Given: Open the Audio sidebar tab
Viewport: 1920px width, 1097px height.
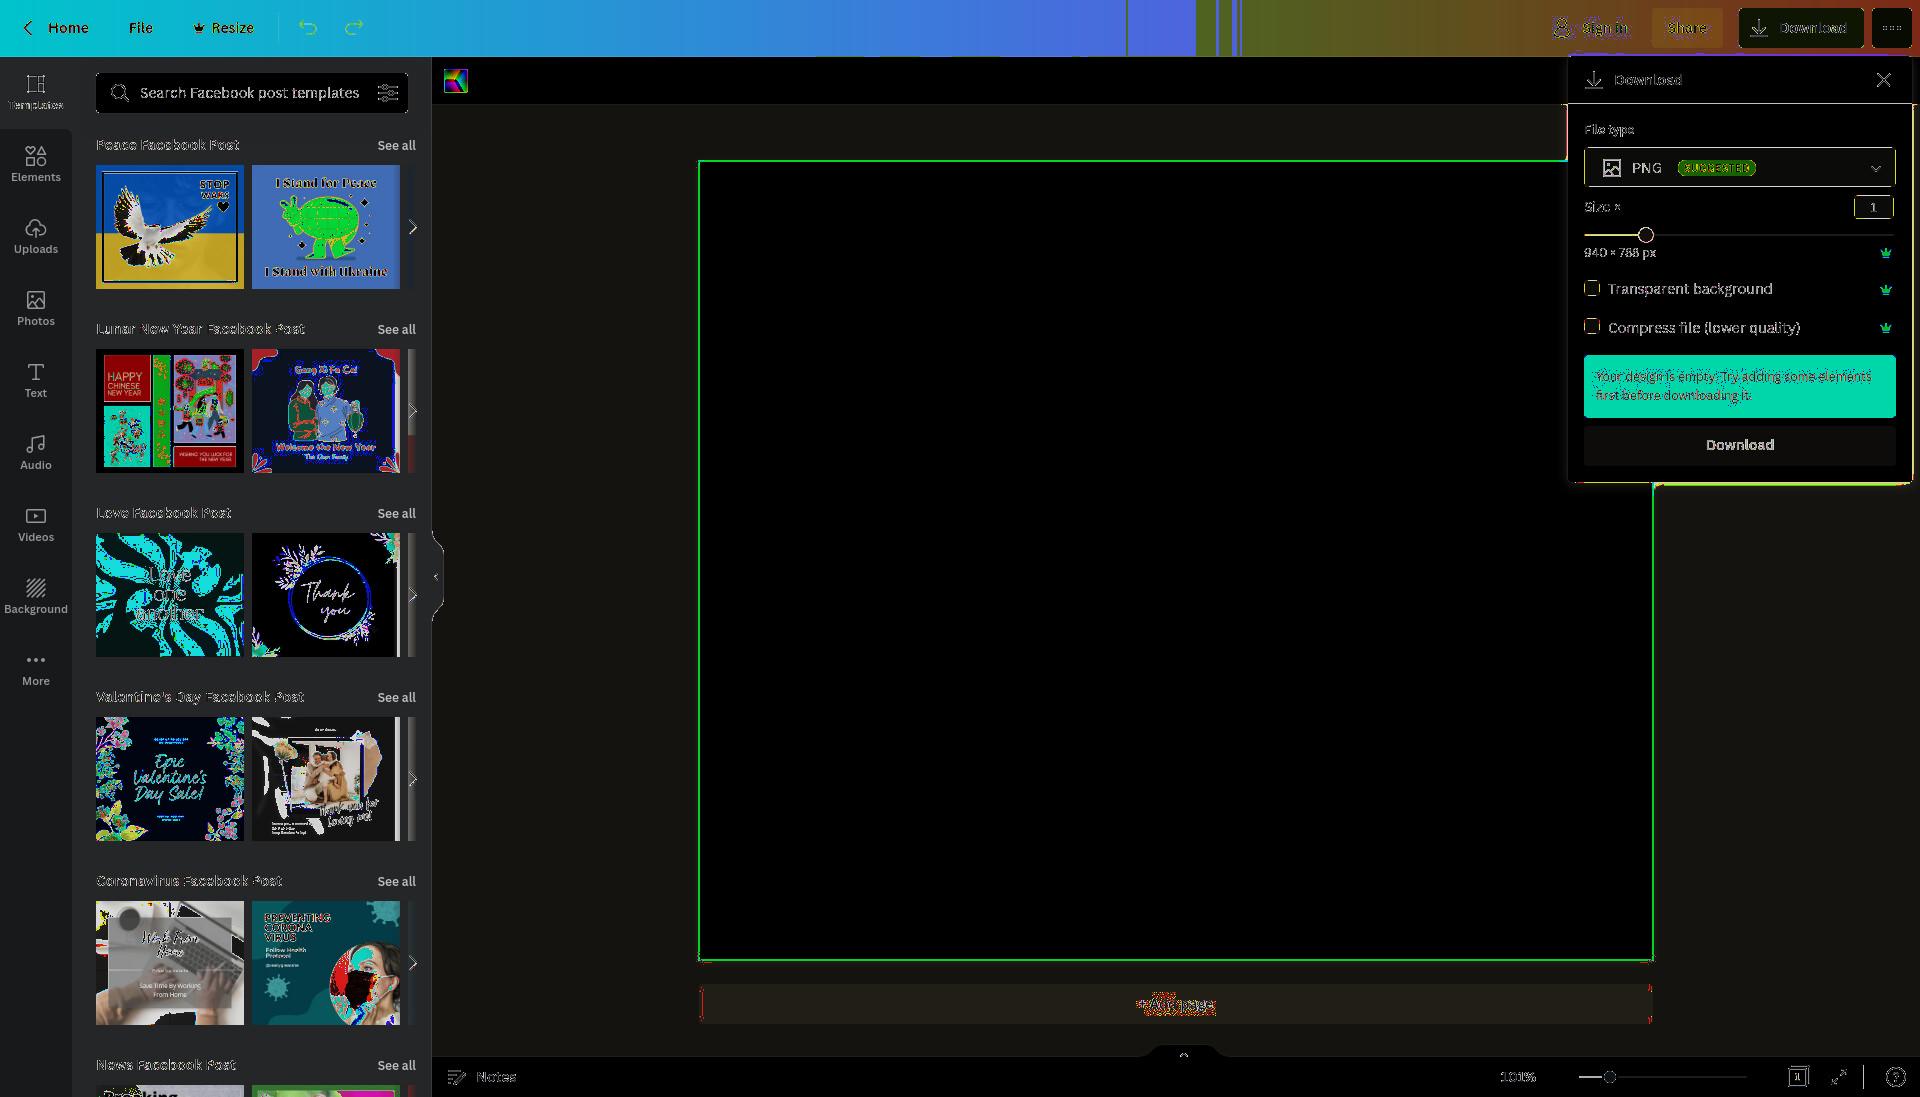Looking at the screenshot, I should pyautogui.click(x=36, y=452).
